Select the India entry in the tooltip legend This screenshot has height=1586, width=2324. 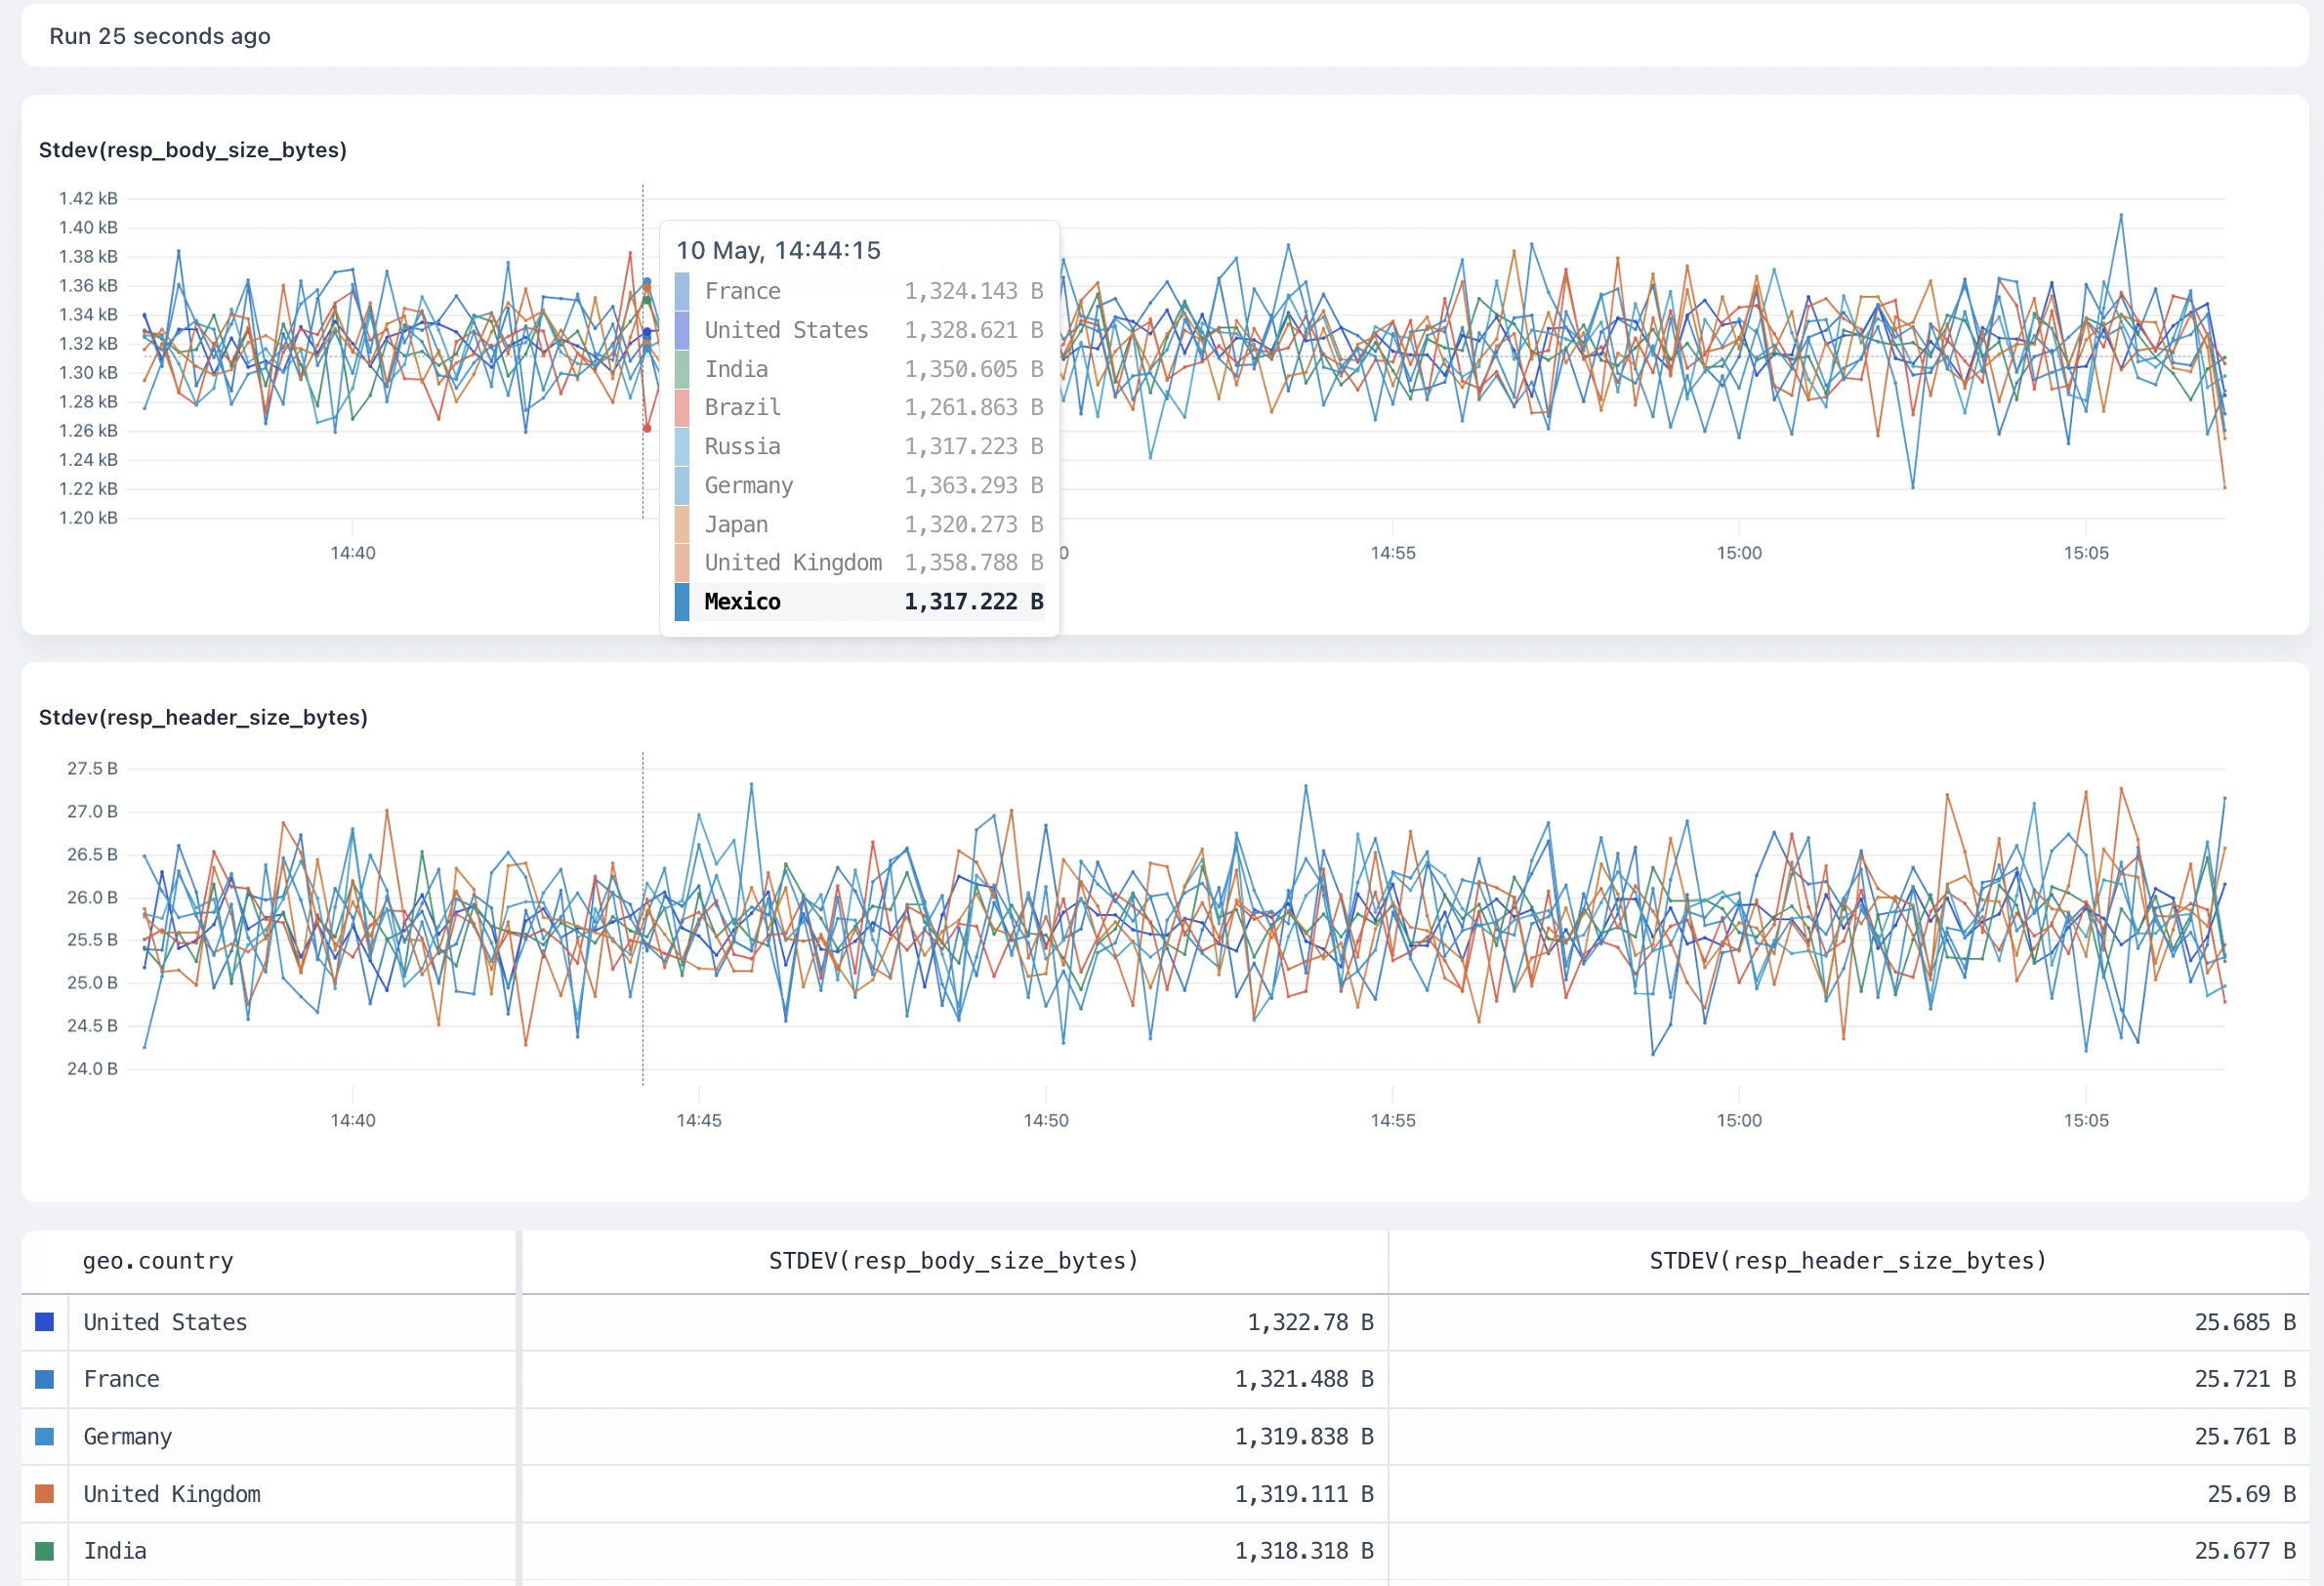683,369
